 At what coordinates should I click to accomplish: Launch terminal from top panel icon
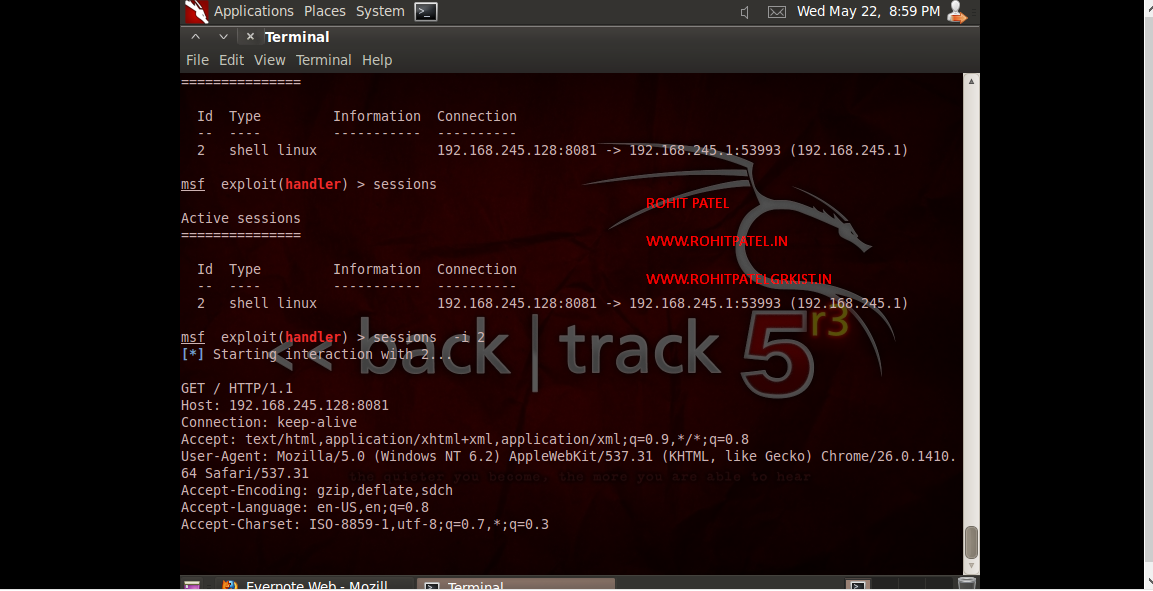point(426,11)
